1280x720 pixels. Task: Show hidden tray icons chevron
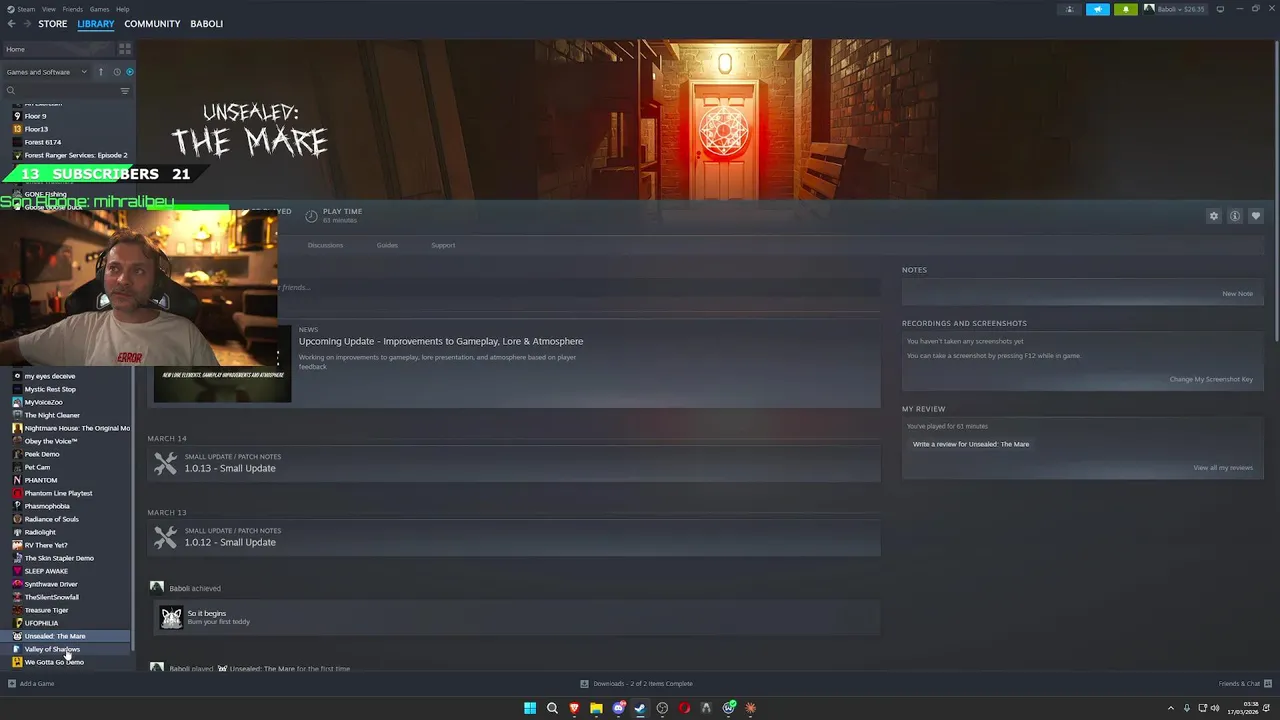[1171, 708]
